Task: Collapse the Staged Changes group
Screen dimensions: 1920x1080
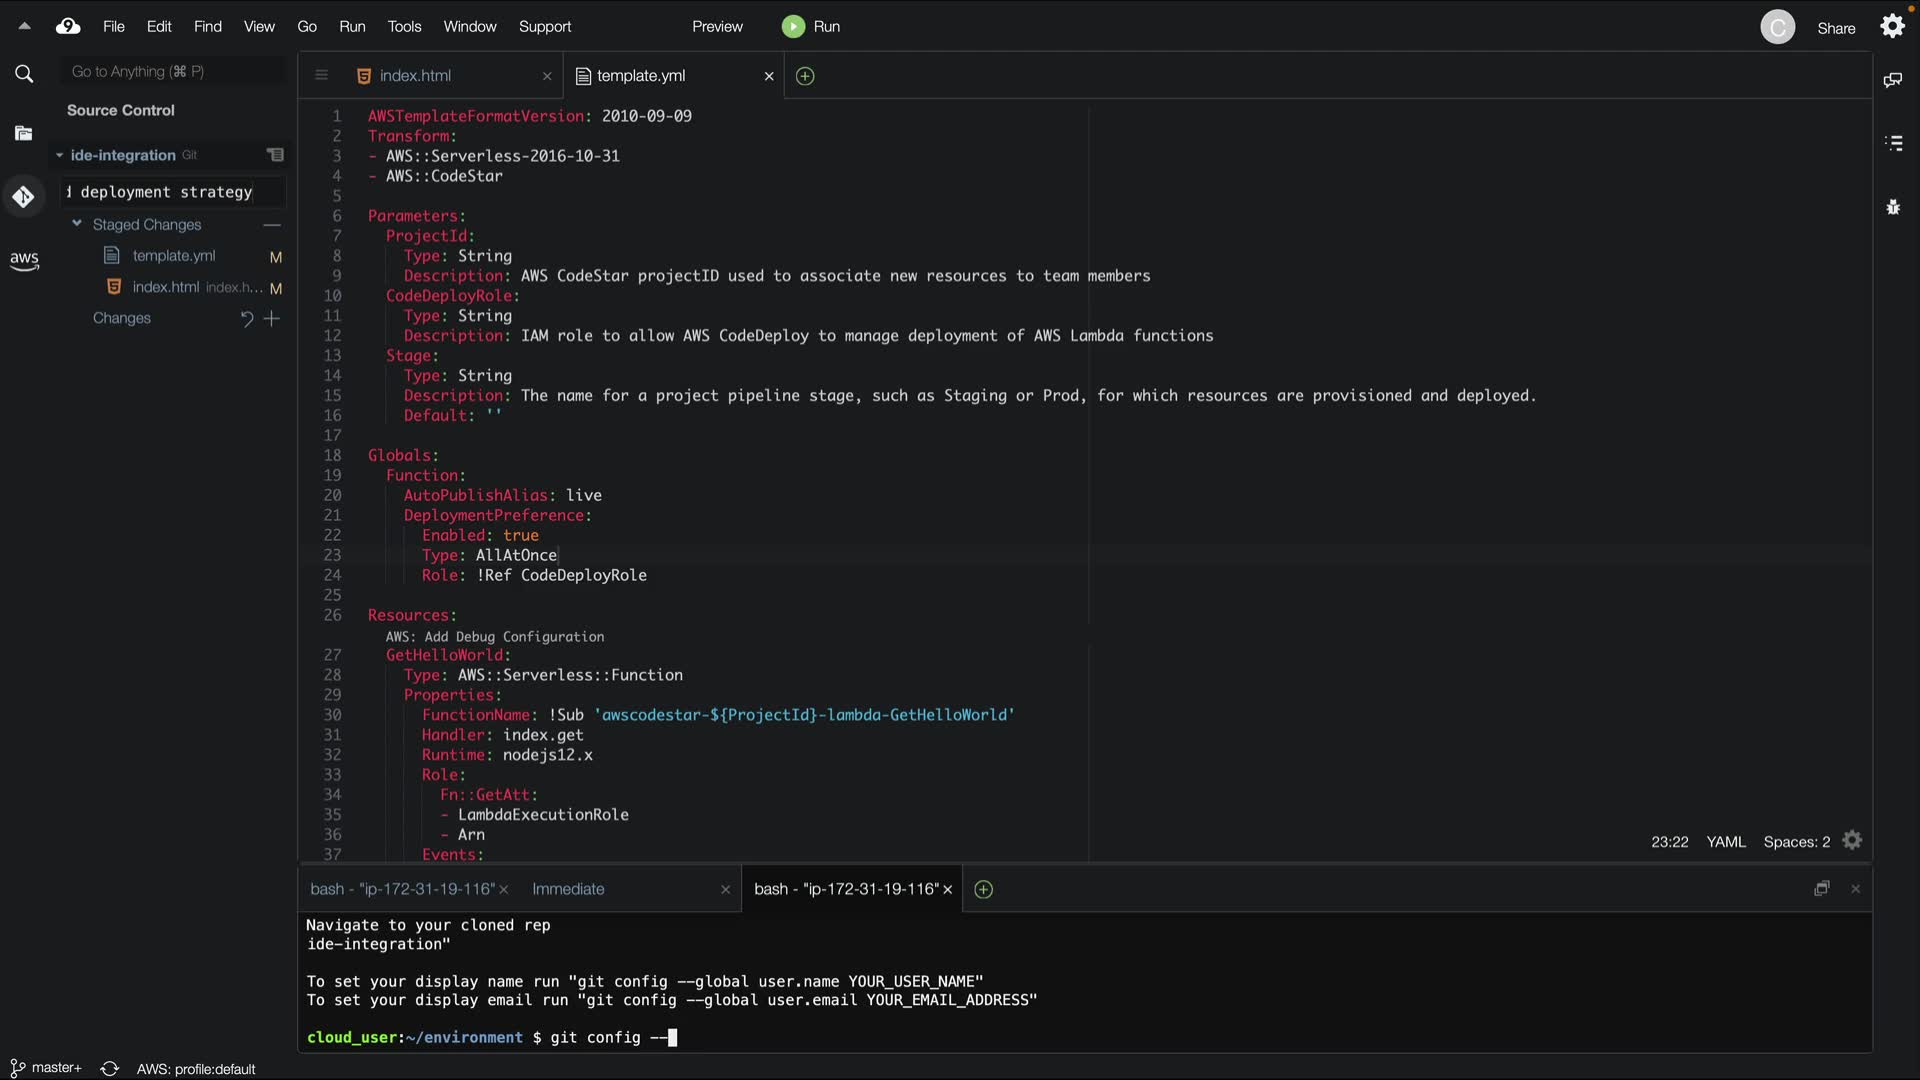Action: tap(77, 224)
